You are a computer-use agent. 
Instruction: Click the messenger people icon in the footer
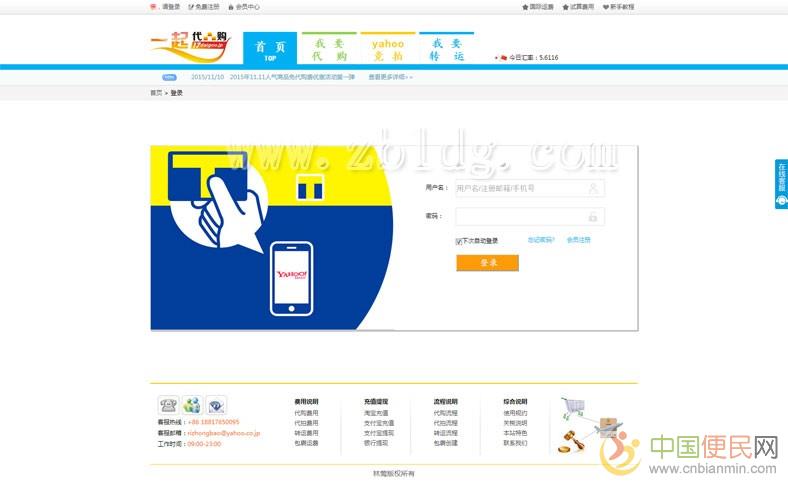(192, 405)
